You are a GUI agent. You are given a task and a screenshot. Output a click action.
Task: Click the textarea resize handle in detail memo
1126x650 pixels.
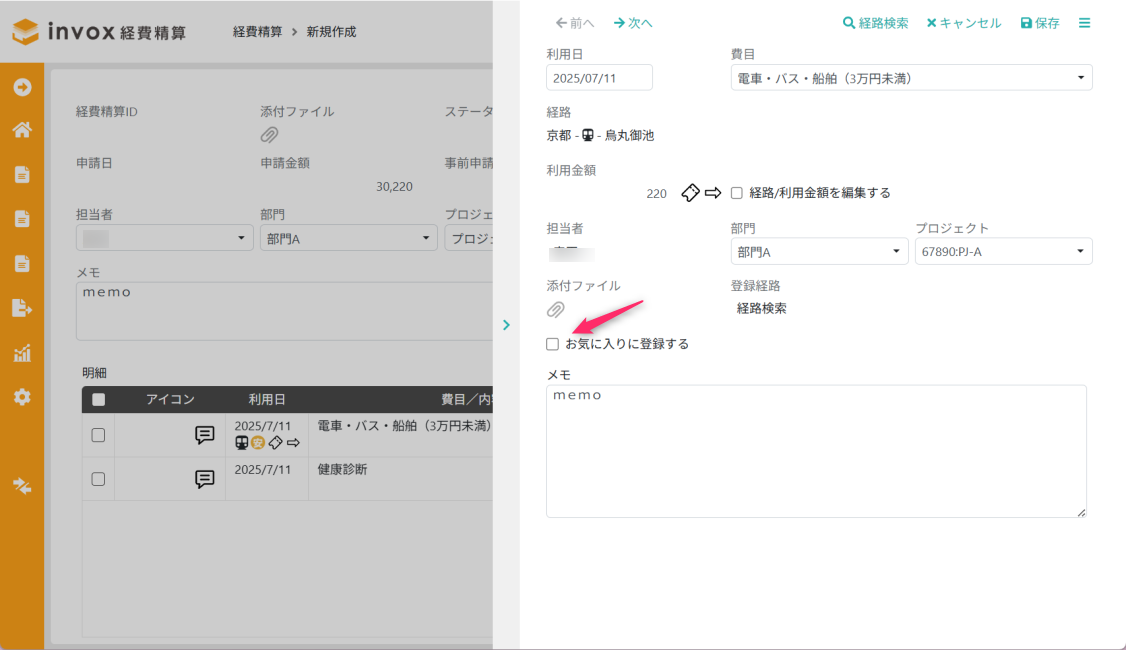tap(1081, 512)
